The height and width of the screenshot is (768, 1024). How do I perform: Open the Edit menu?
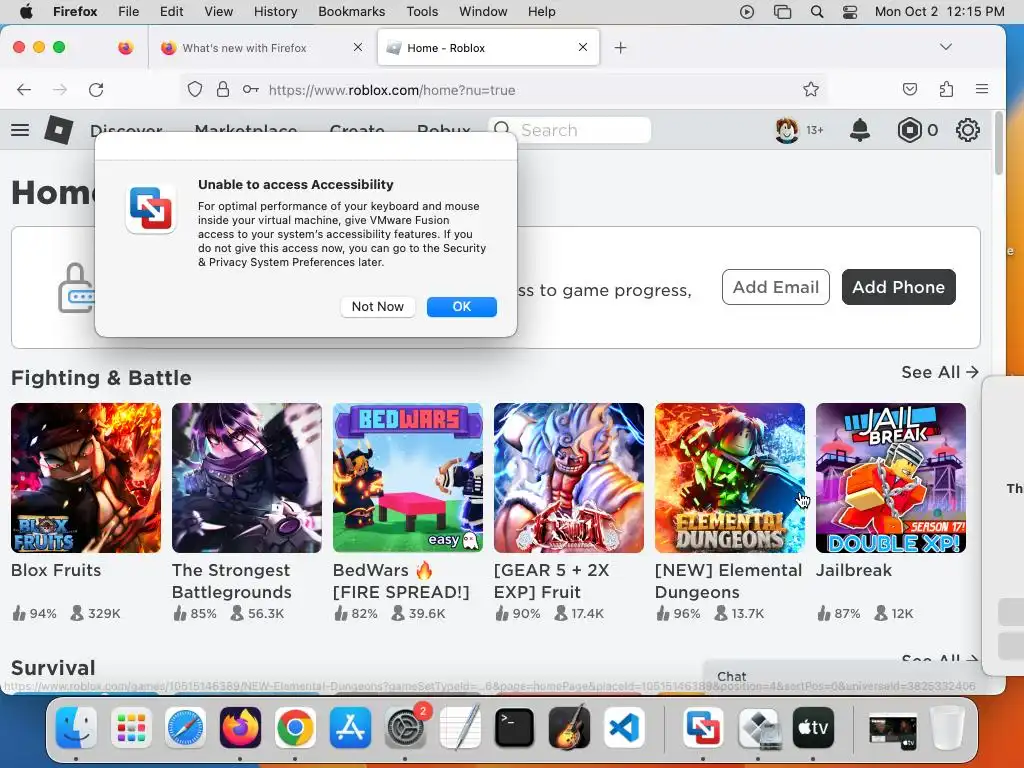pos(171,12)
